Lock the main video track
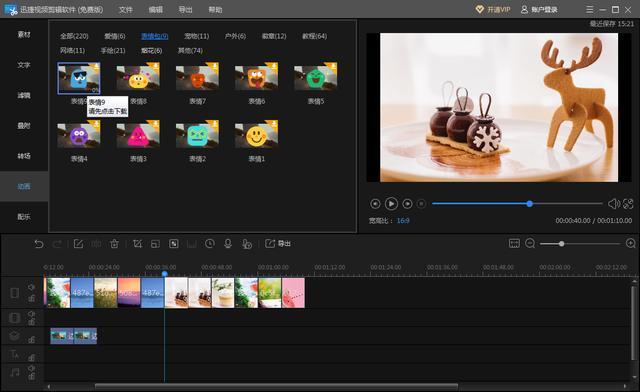 tap(31, 299)
